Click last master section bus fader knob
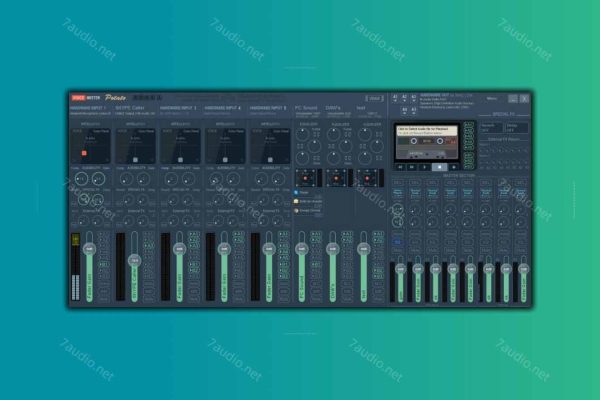This screenshot has width=600, height=400. (523, 269)
